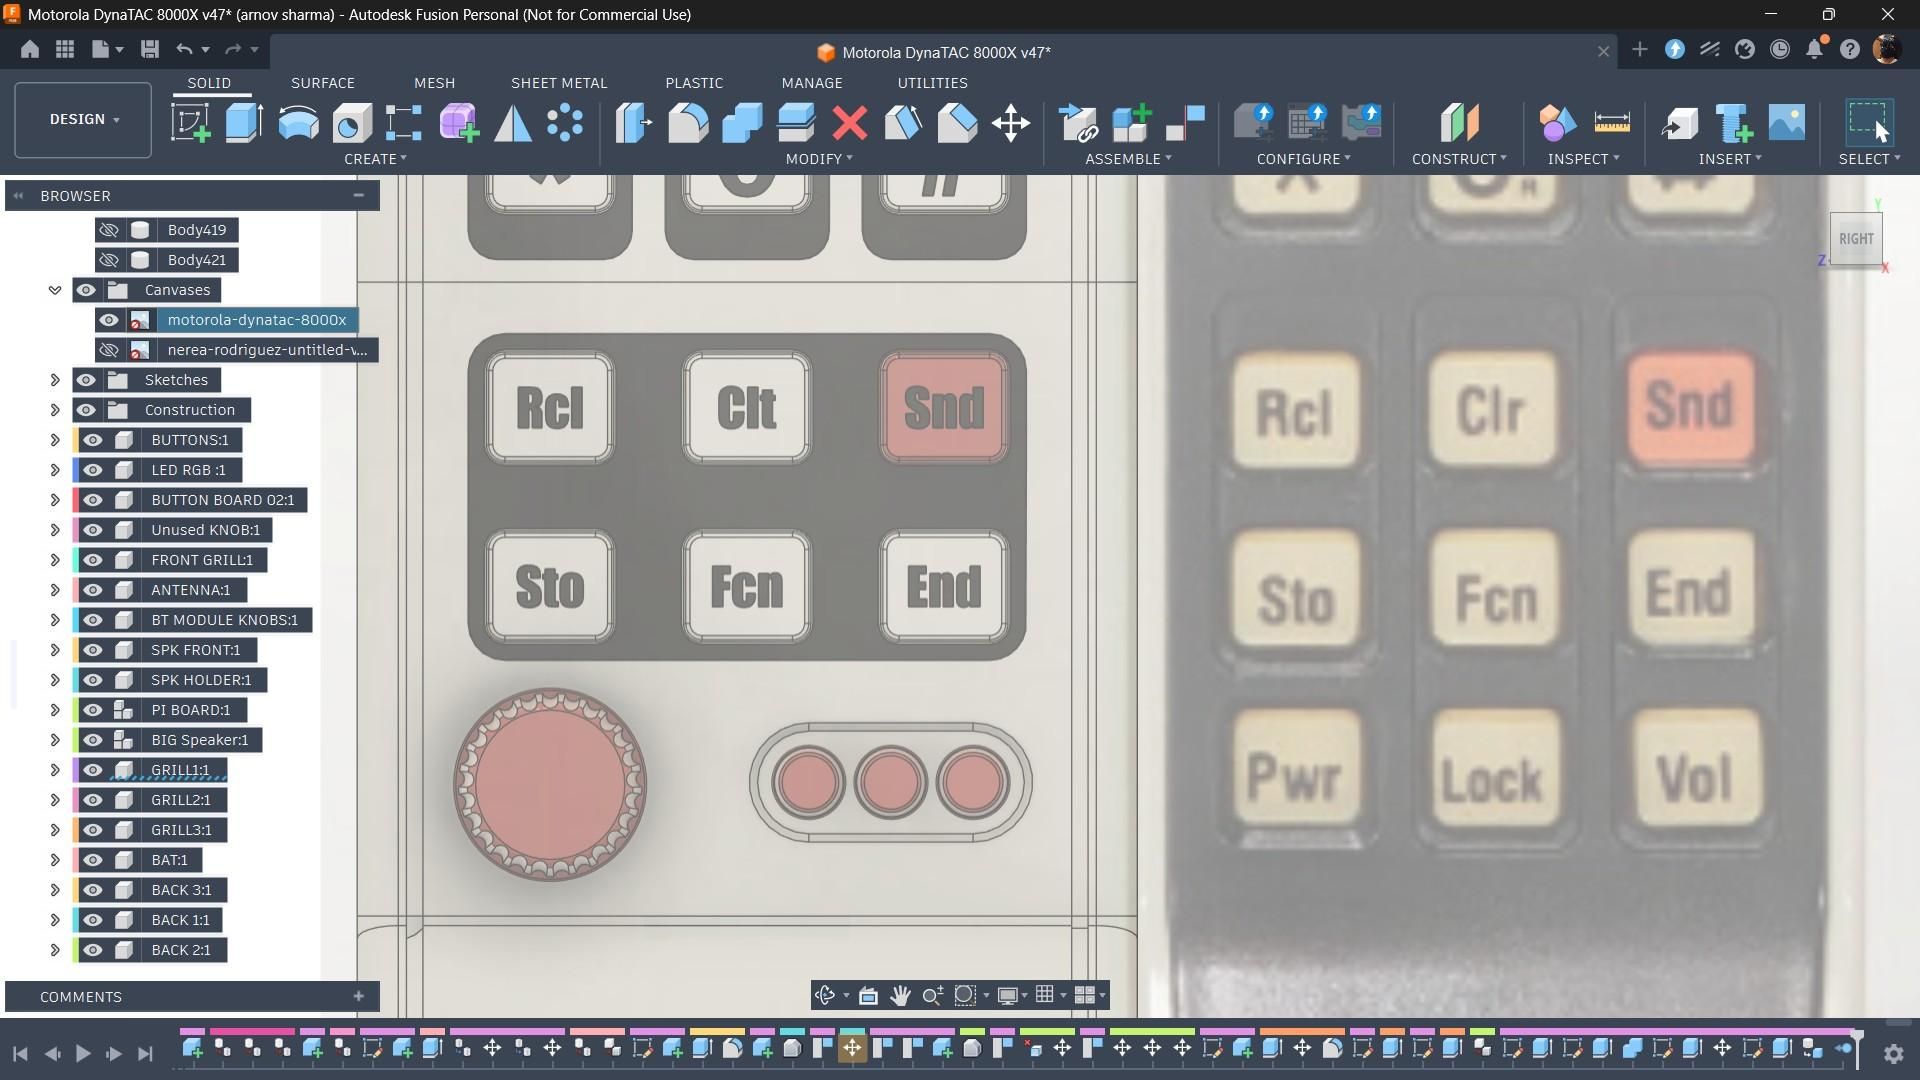Select the Offset Plane construct tool
Image resolution: width=1920 pixels, height=1080 pixels.
[x=1459, y=123]
